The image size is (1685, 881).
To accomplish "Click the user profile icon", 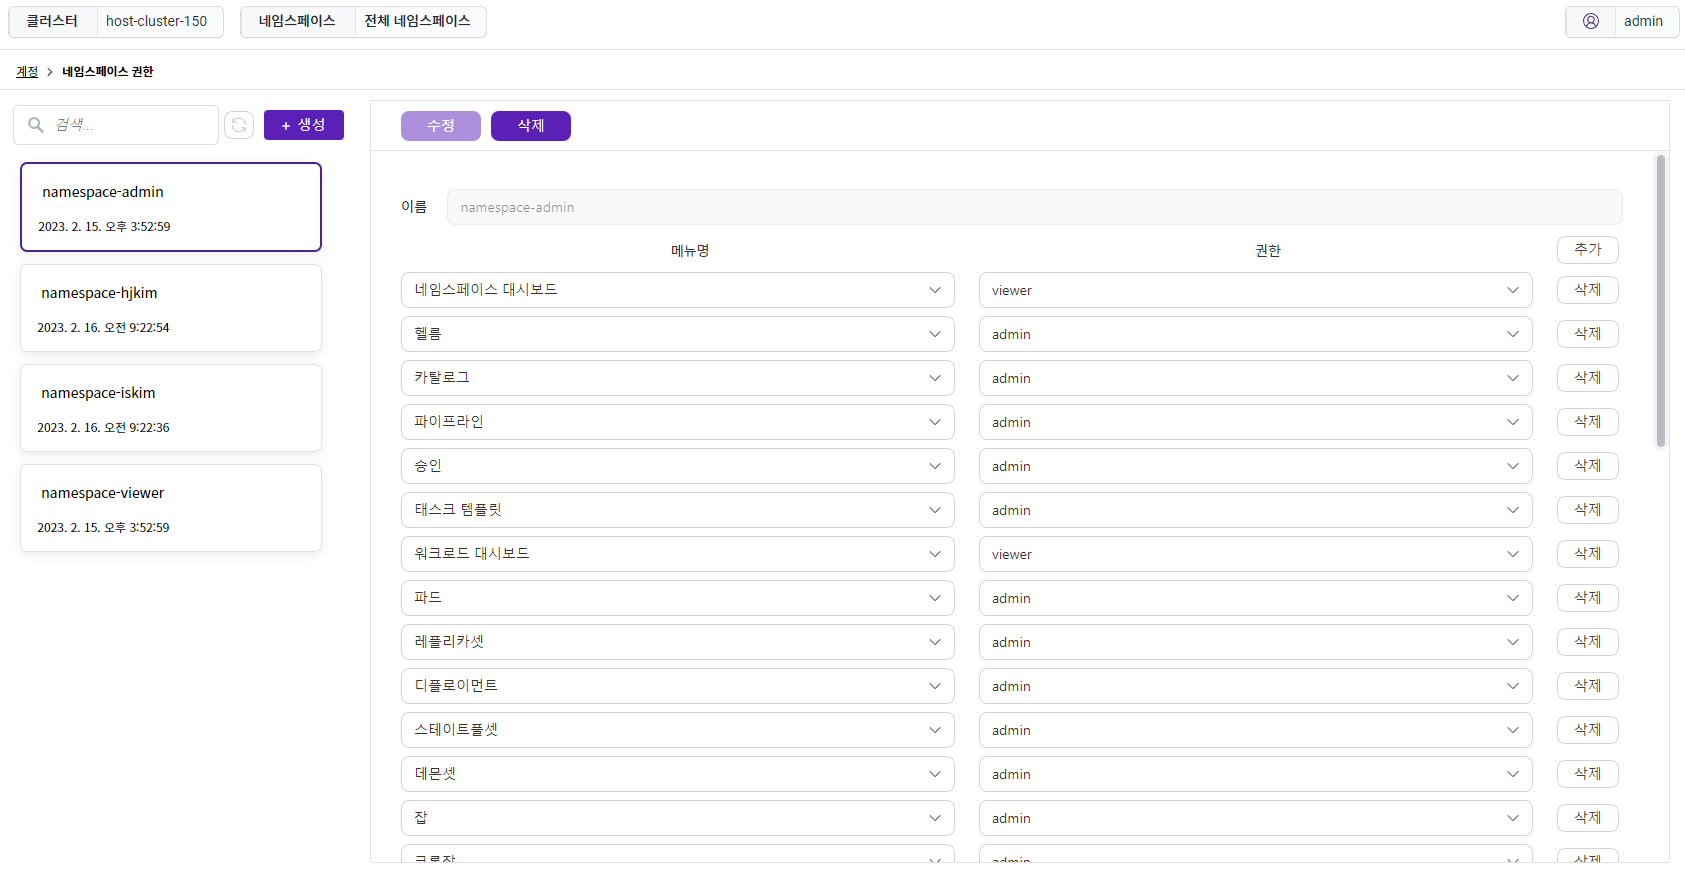I will 1591,21.
